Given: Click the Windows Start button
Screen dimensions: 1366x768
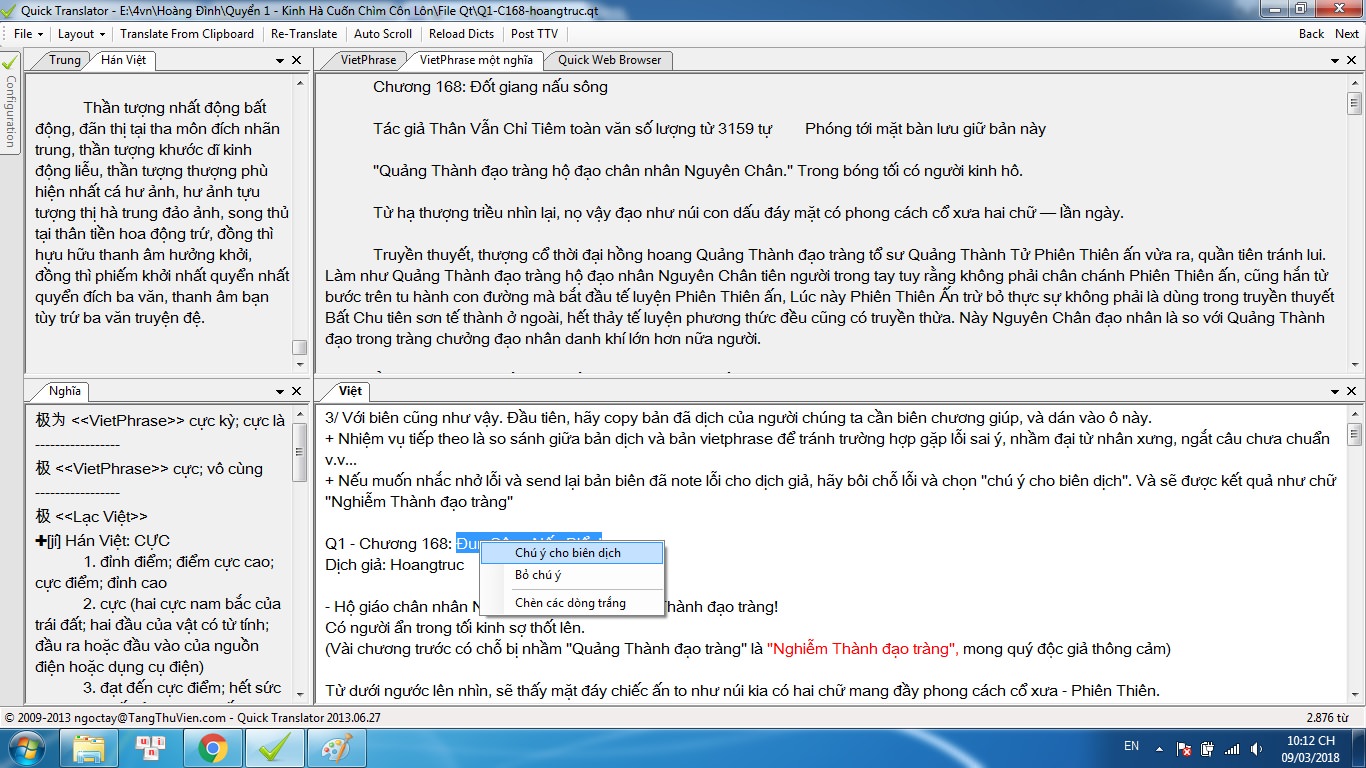Looking at the screenshot, I should (27, 747).
